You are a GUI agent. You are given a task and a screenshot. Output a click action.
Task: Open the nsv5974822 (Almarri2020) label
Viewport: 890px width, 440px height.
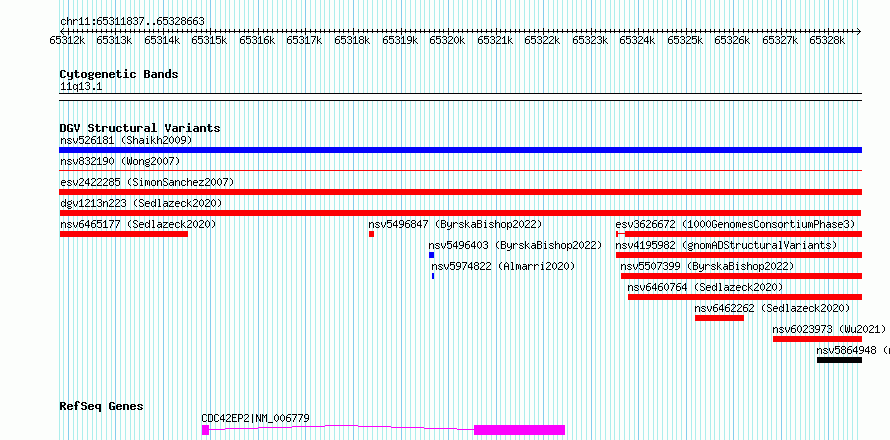coord(503,266)
